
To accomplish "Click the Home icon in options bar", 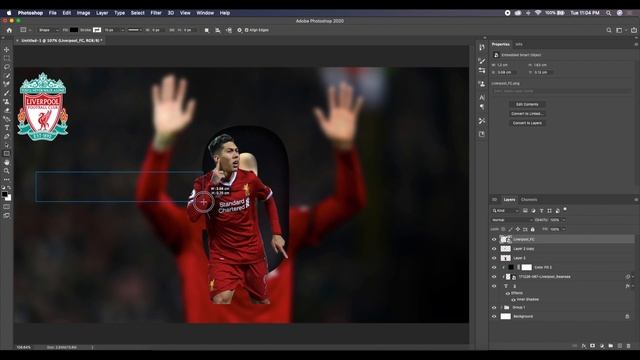I will tap(9, 30).
